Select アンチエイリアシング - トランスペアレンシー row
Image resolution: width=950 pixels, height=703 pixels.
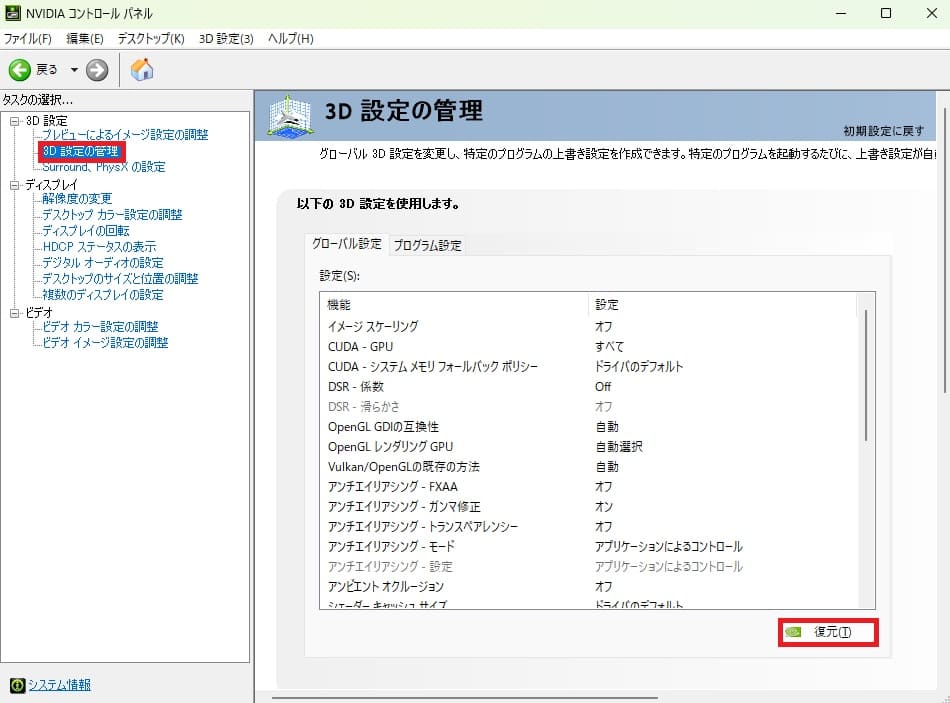pos(589,527)
